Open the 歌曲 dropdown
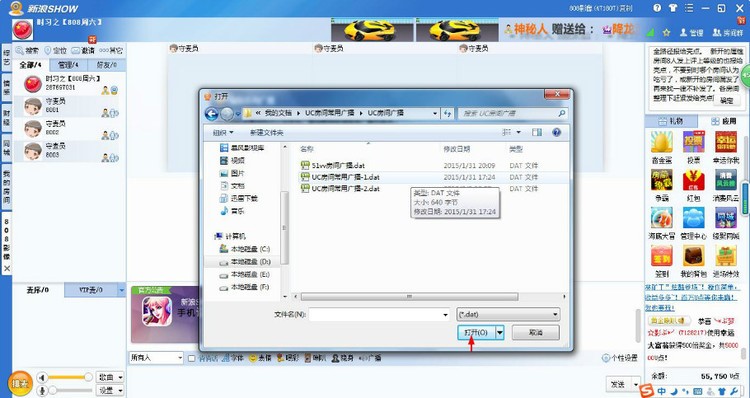 pyautogui.click(x=110, y=377)
